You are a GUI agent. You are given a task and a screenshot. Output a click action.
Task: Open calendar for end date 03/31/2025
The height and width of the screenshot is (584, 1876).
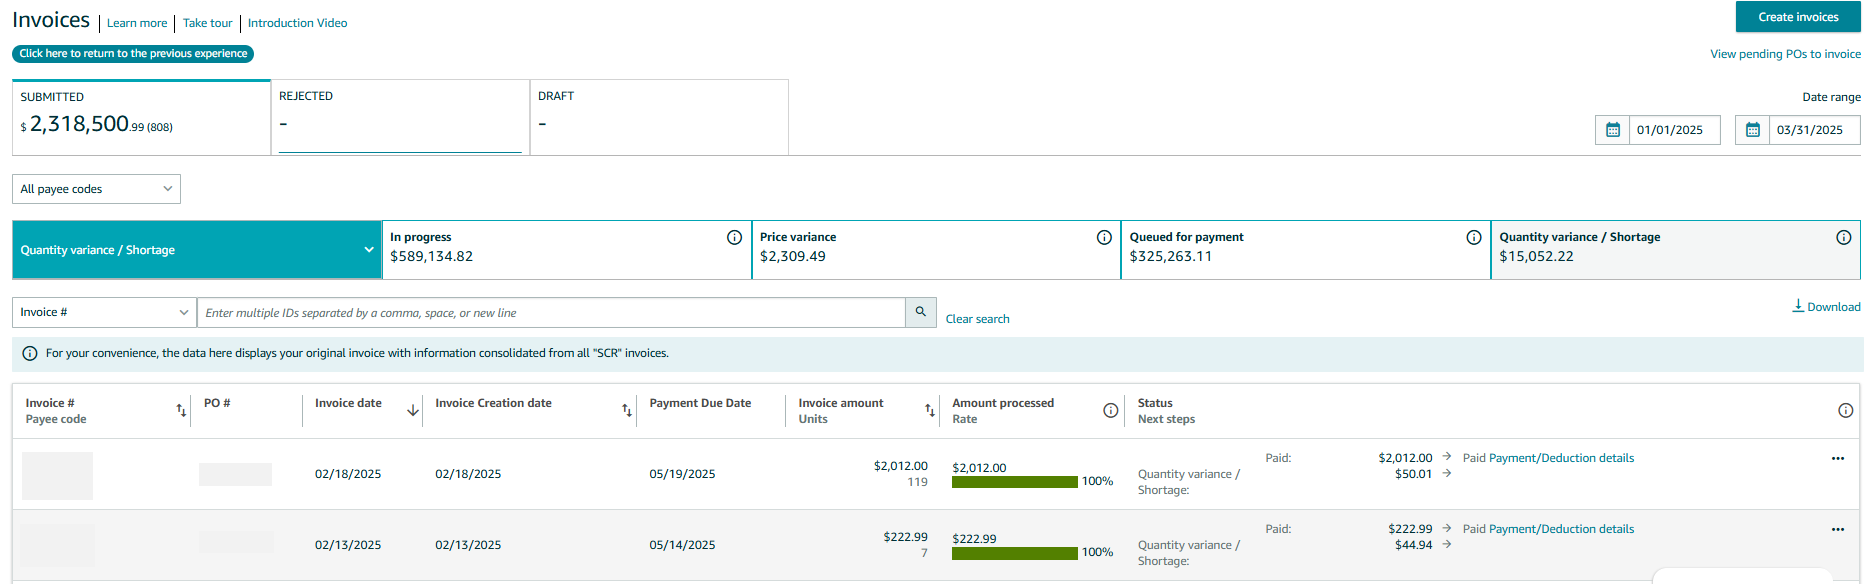point(1752,130)
